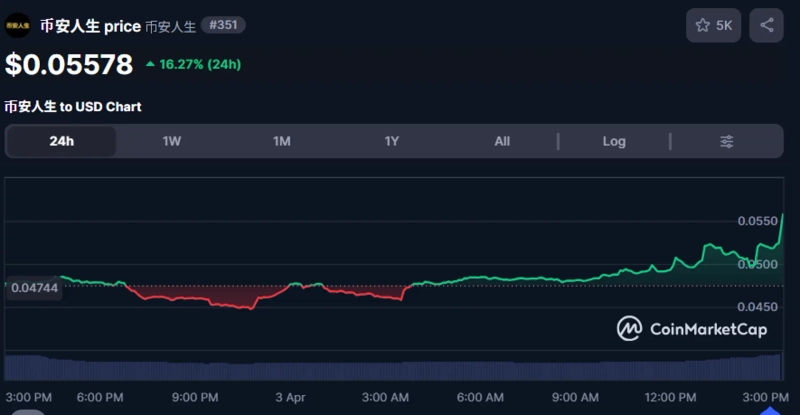Select the 24h timeframe tab

pos(62,141)
